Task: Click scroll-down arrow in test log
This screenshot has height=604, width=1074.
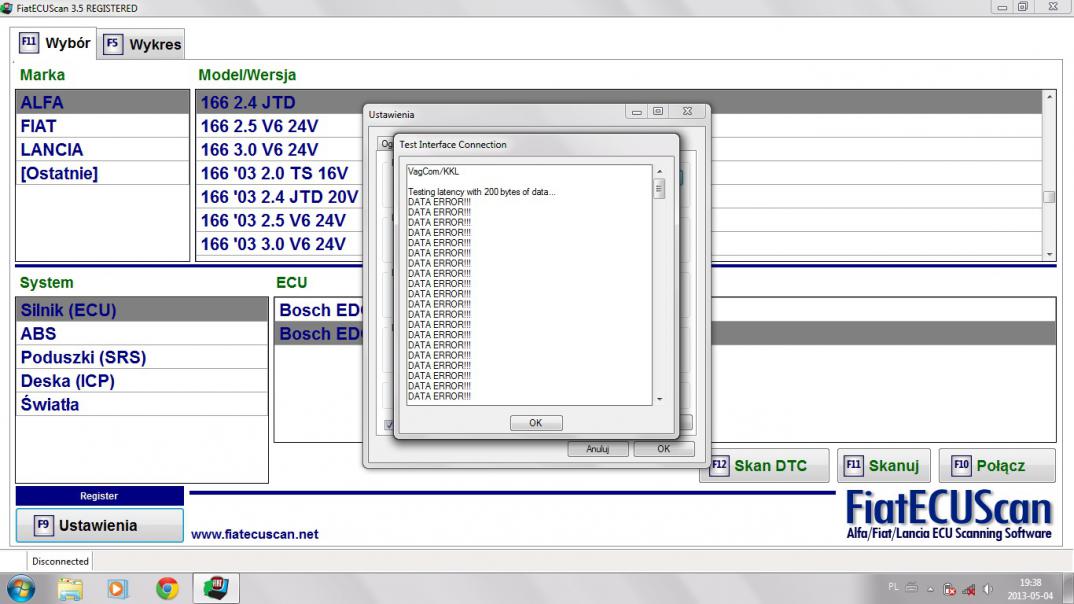Action: [660, 399]
